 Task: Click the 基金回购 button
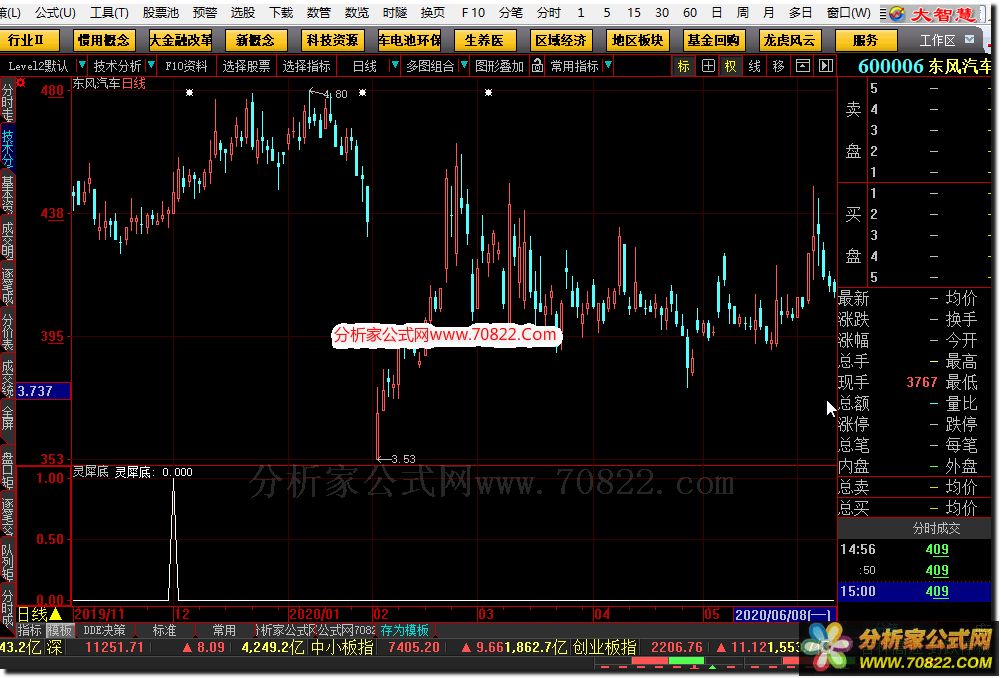coord(713,40)
